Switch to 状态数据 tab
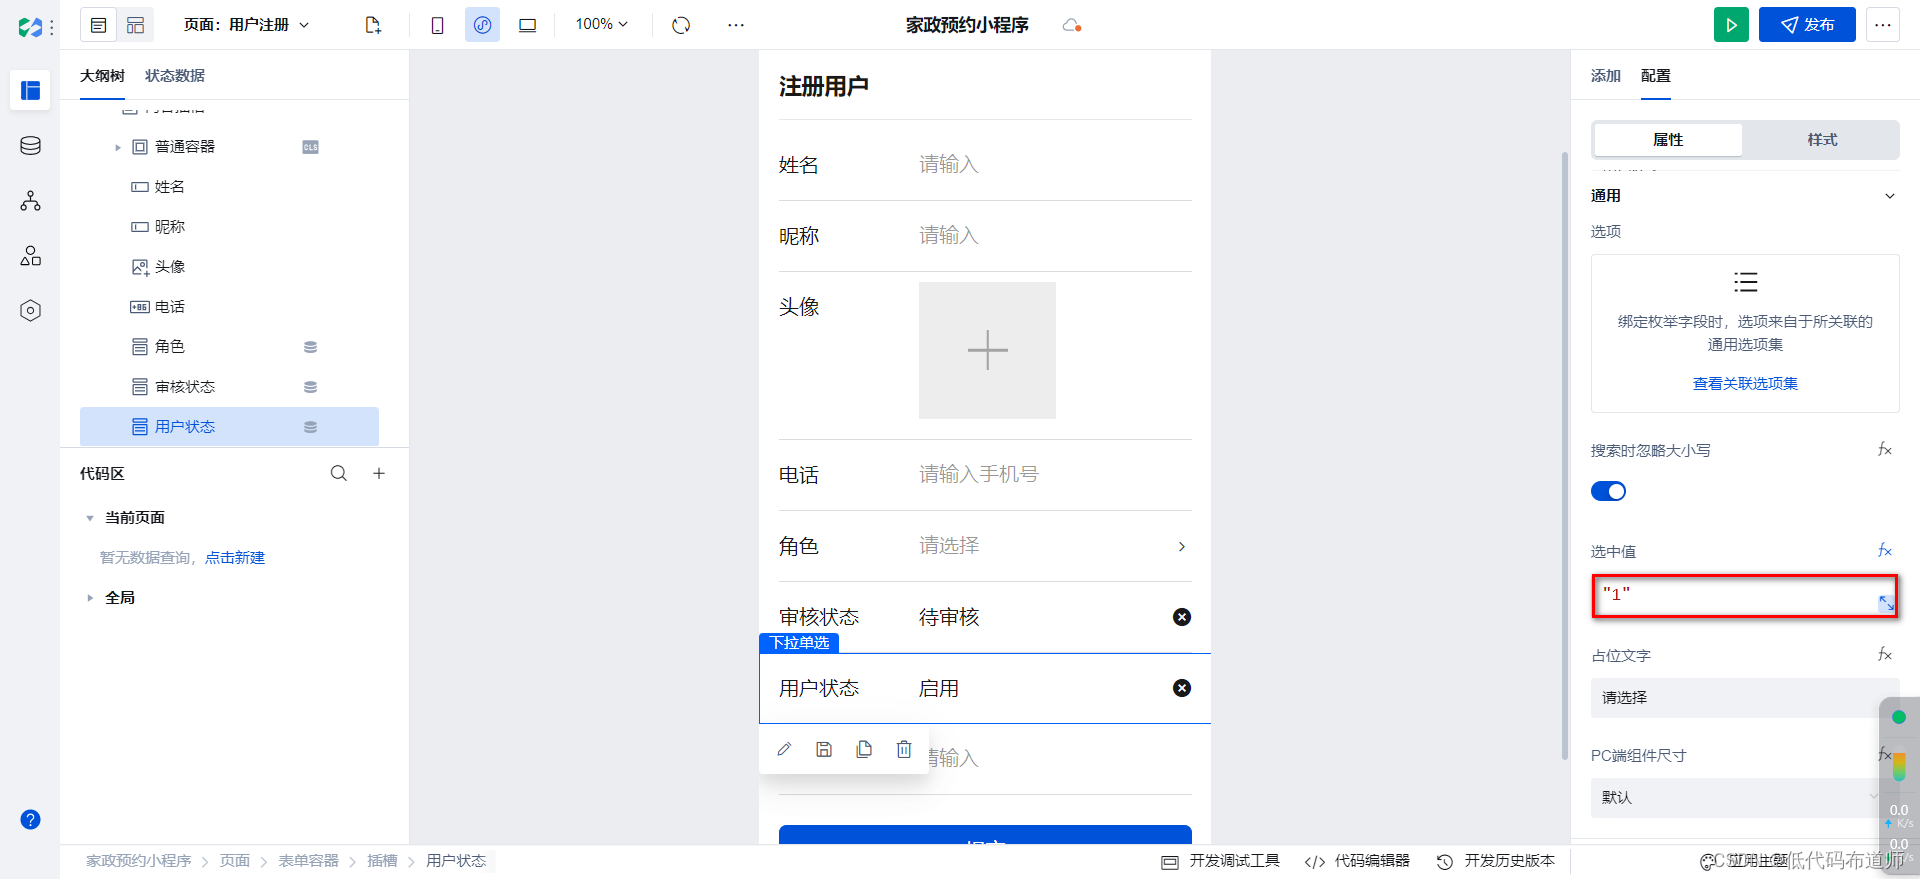This screenshot has width=1920, height=879. coord(175,76)
